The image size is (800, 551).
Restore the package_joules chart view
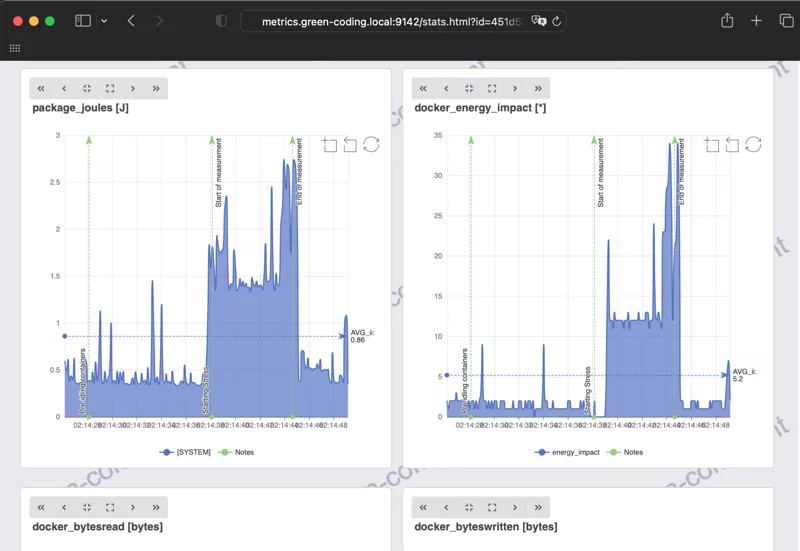[x=371, y=144]
